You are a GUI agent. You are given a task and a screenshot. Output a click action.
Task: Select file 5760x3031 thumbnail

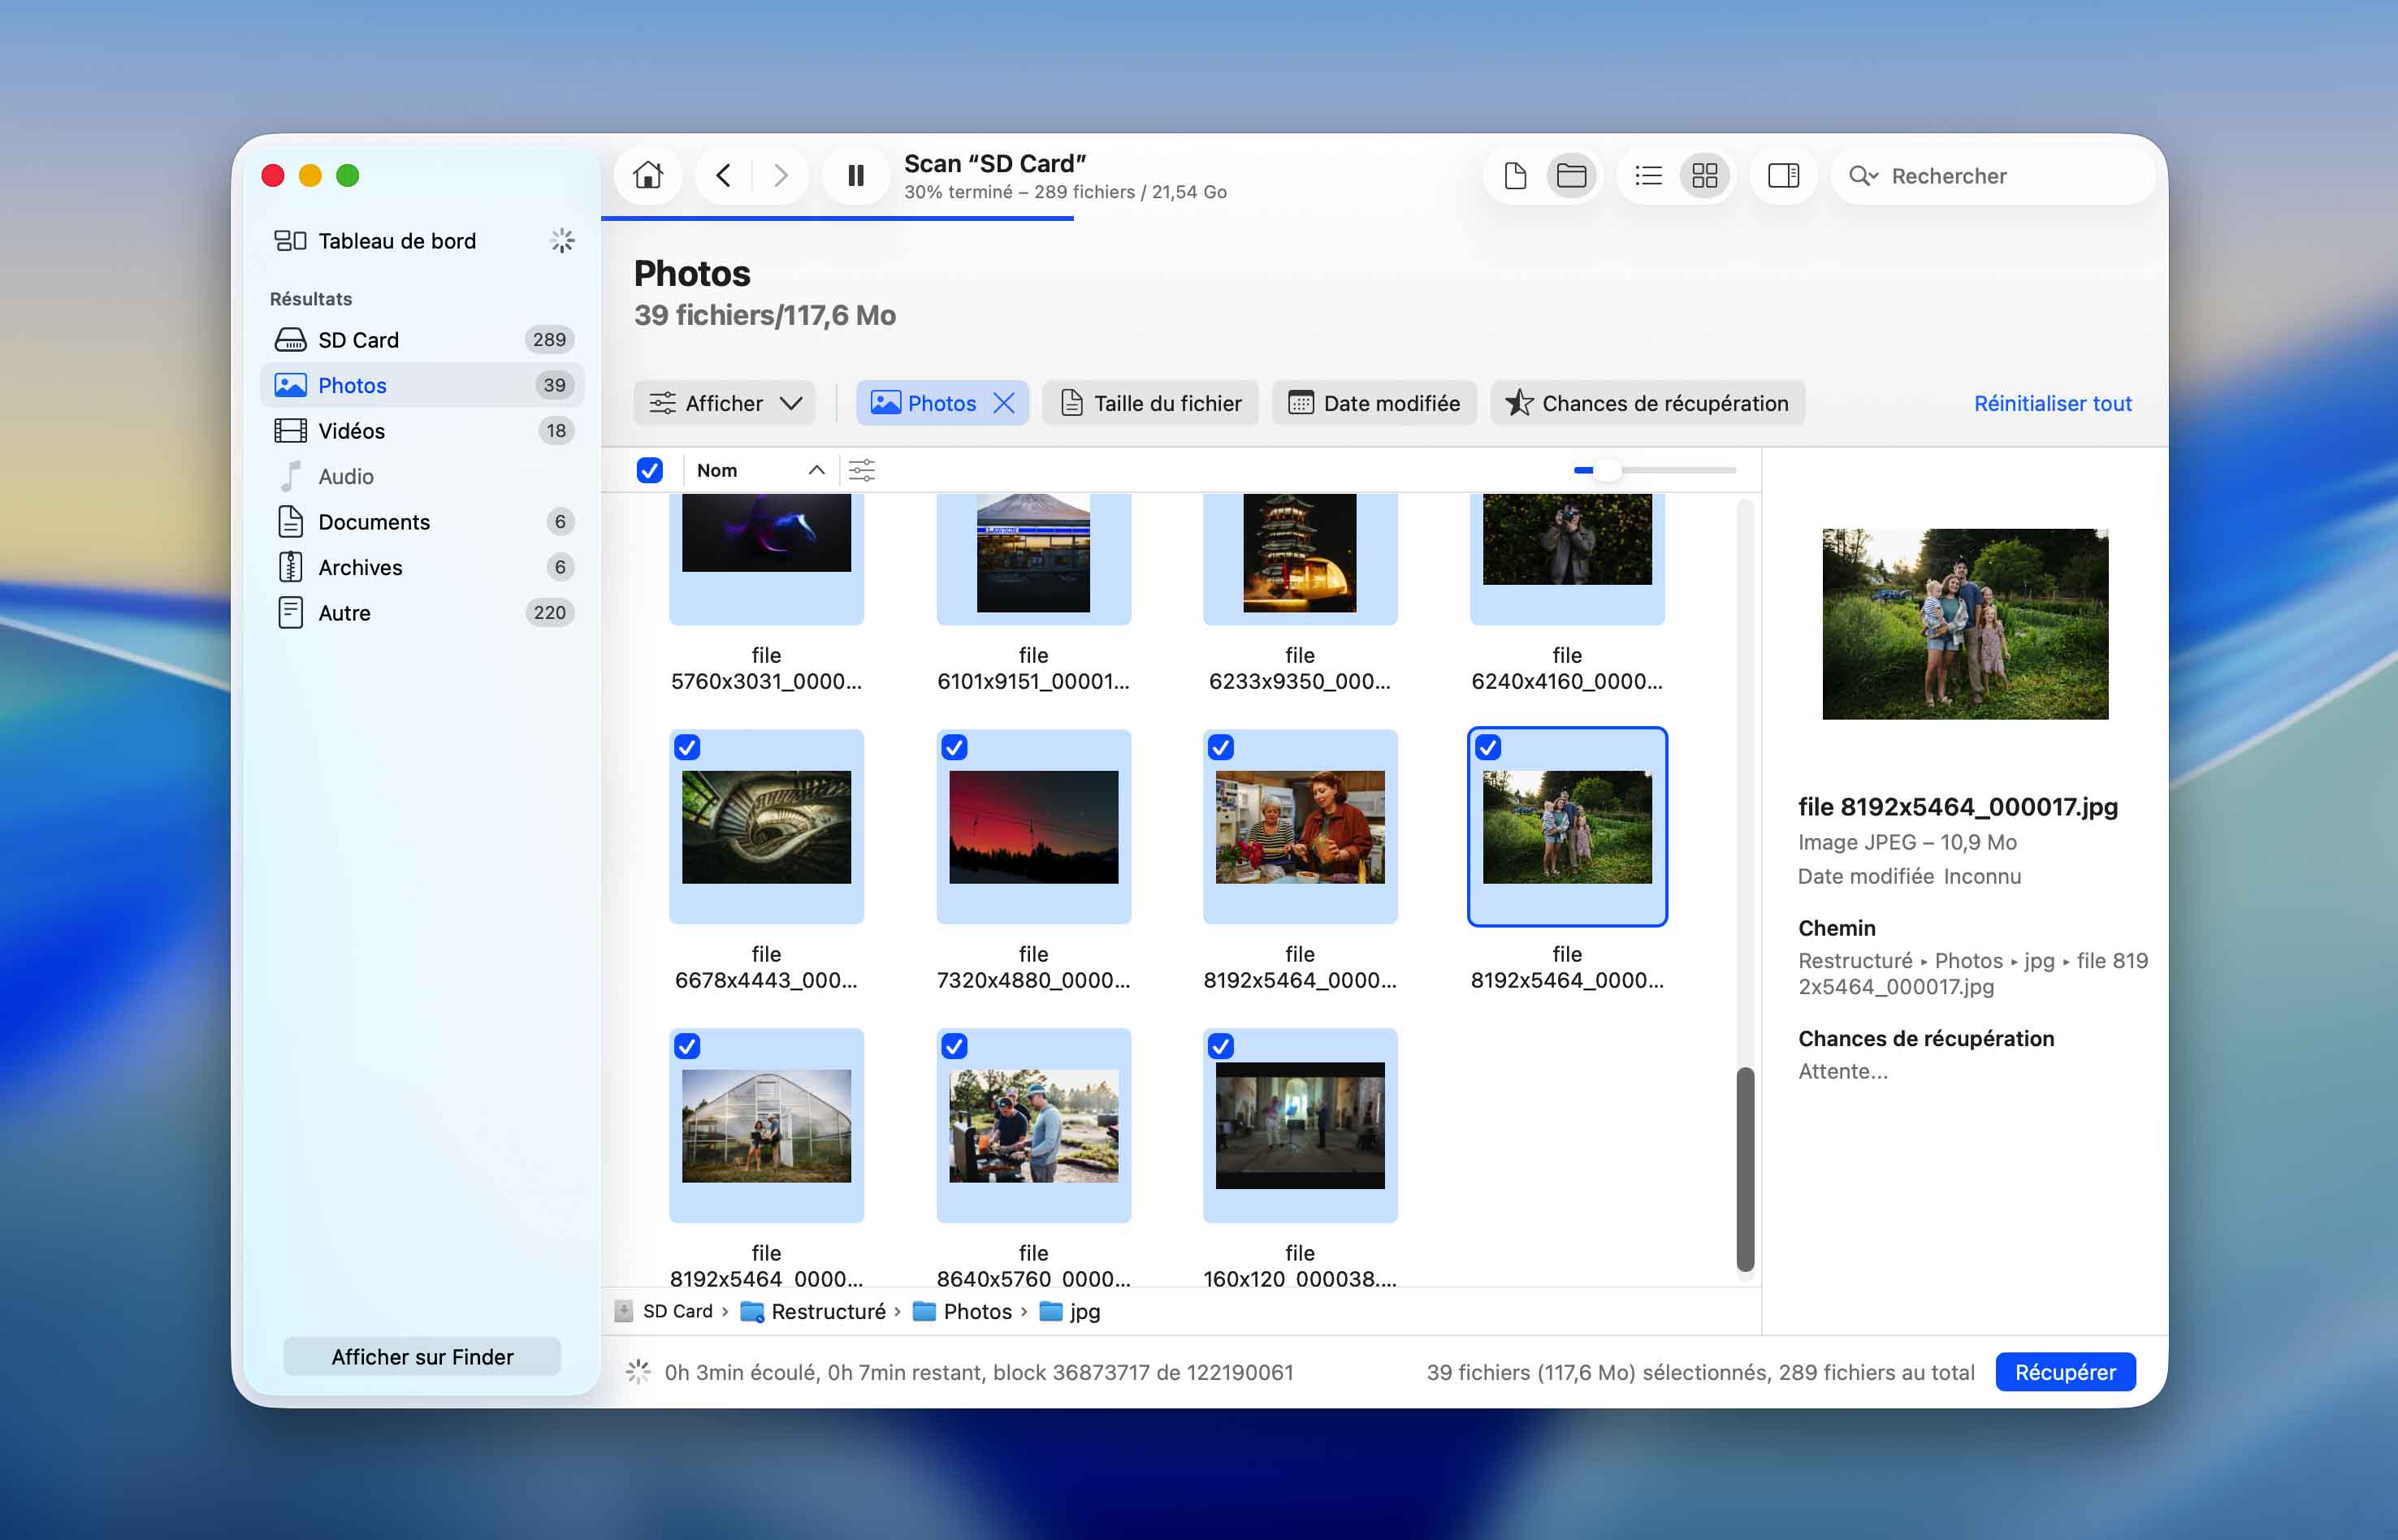tap(766, 533)
